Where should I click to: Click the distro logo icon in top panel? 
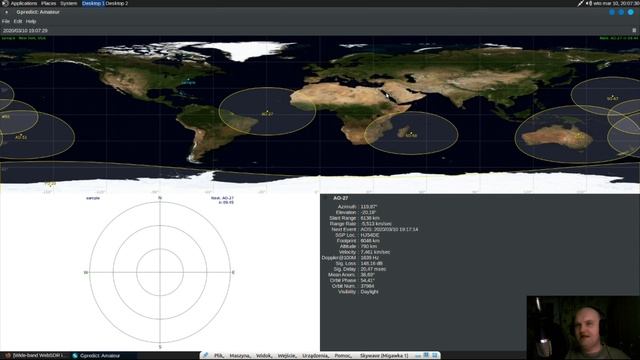coord(4,3)
